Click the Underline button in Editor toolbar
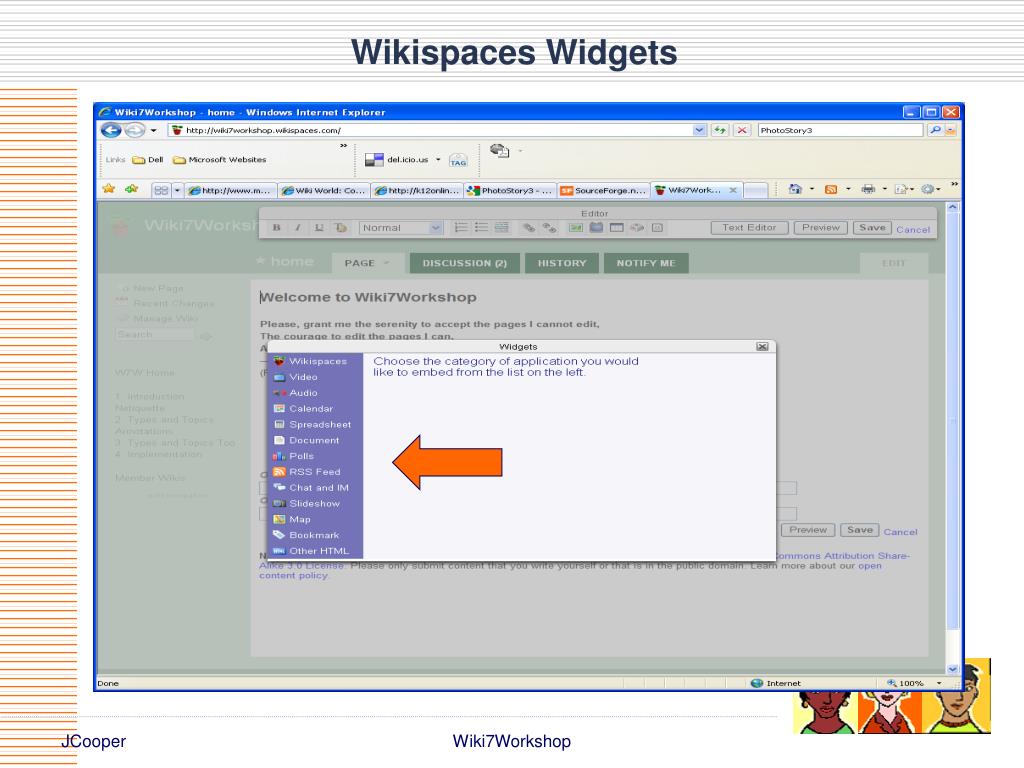Screen dimensions: 1024x768 pos(319,227)
